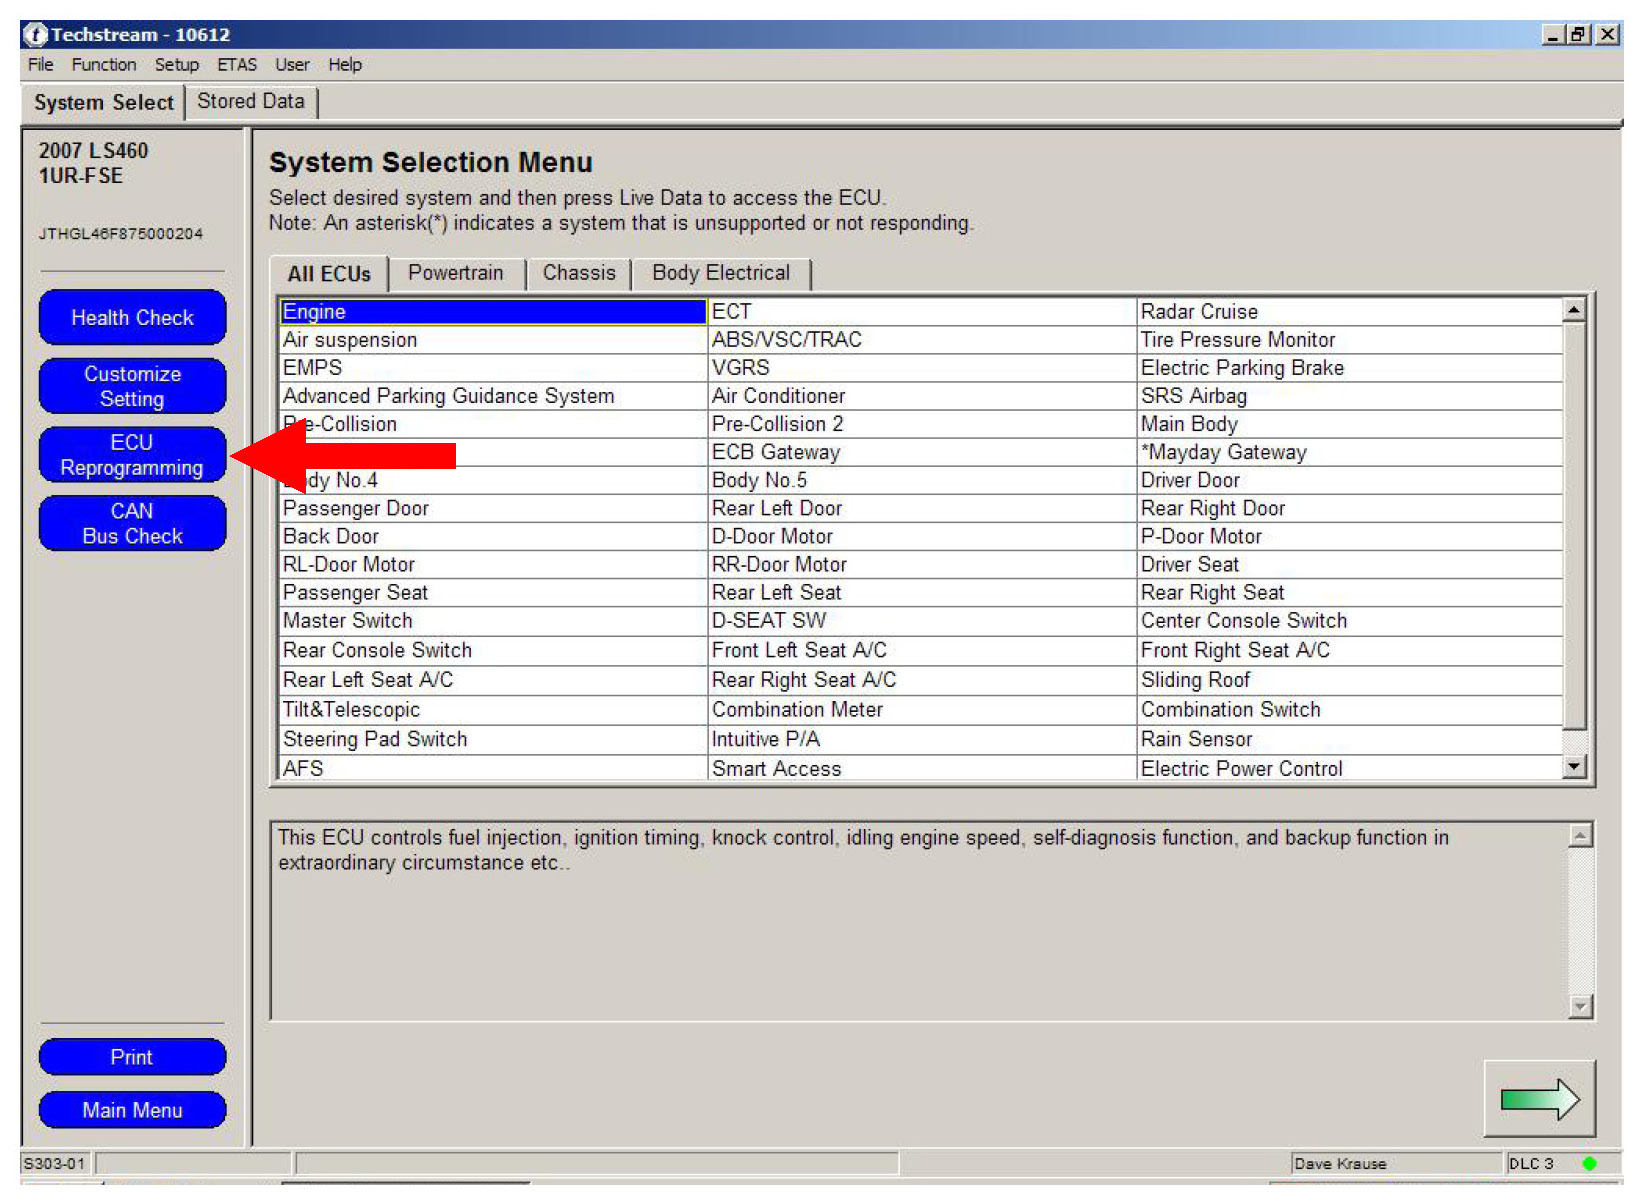Start the CAN Bus Check
Screen dimensions: 1644x1203
pos(132,523)
